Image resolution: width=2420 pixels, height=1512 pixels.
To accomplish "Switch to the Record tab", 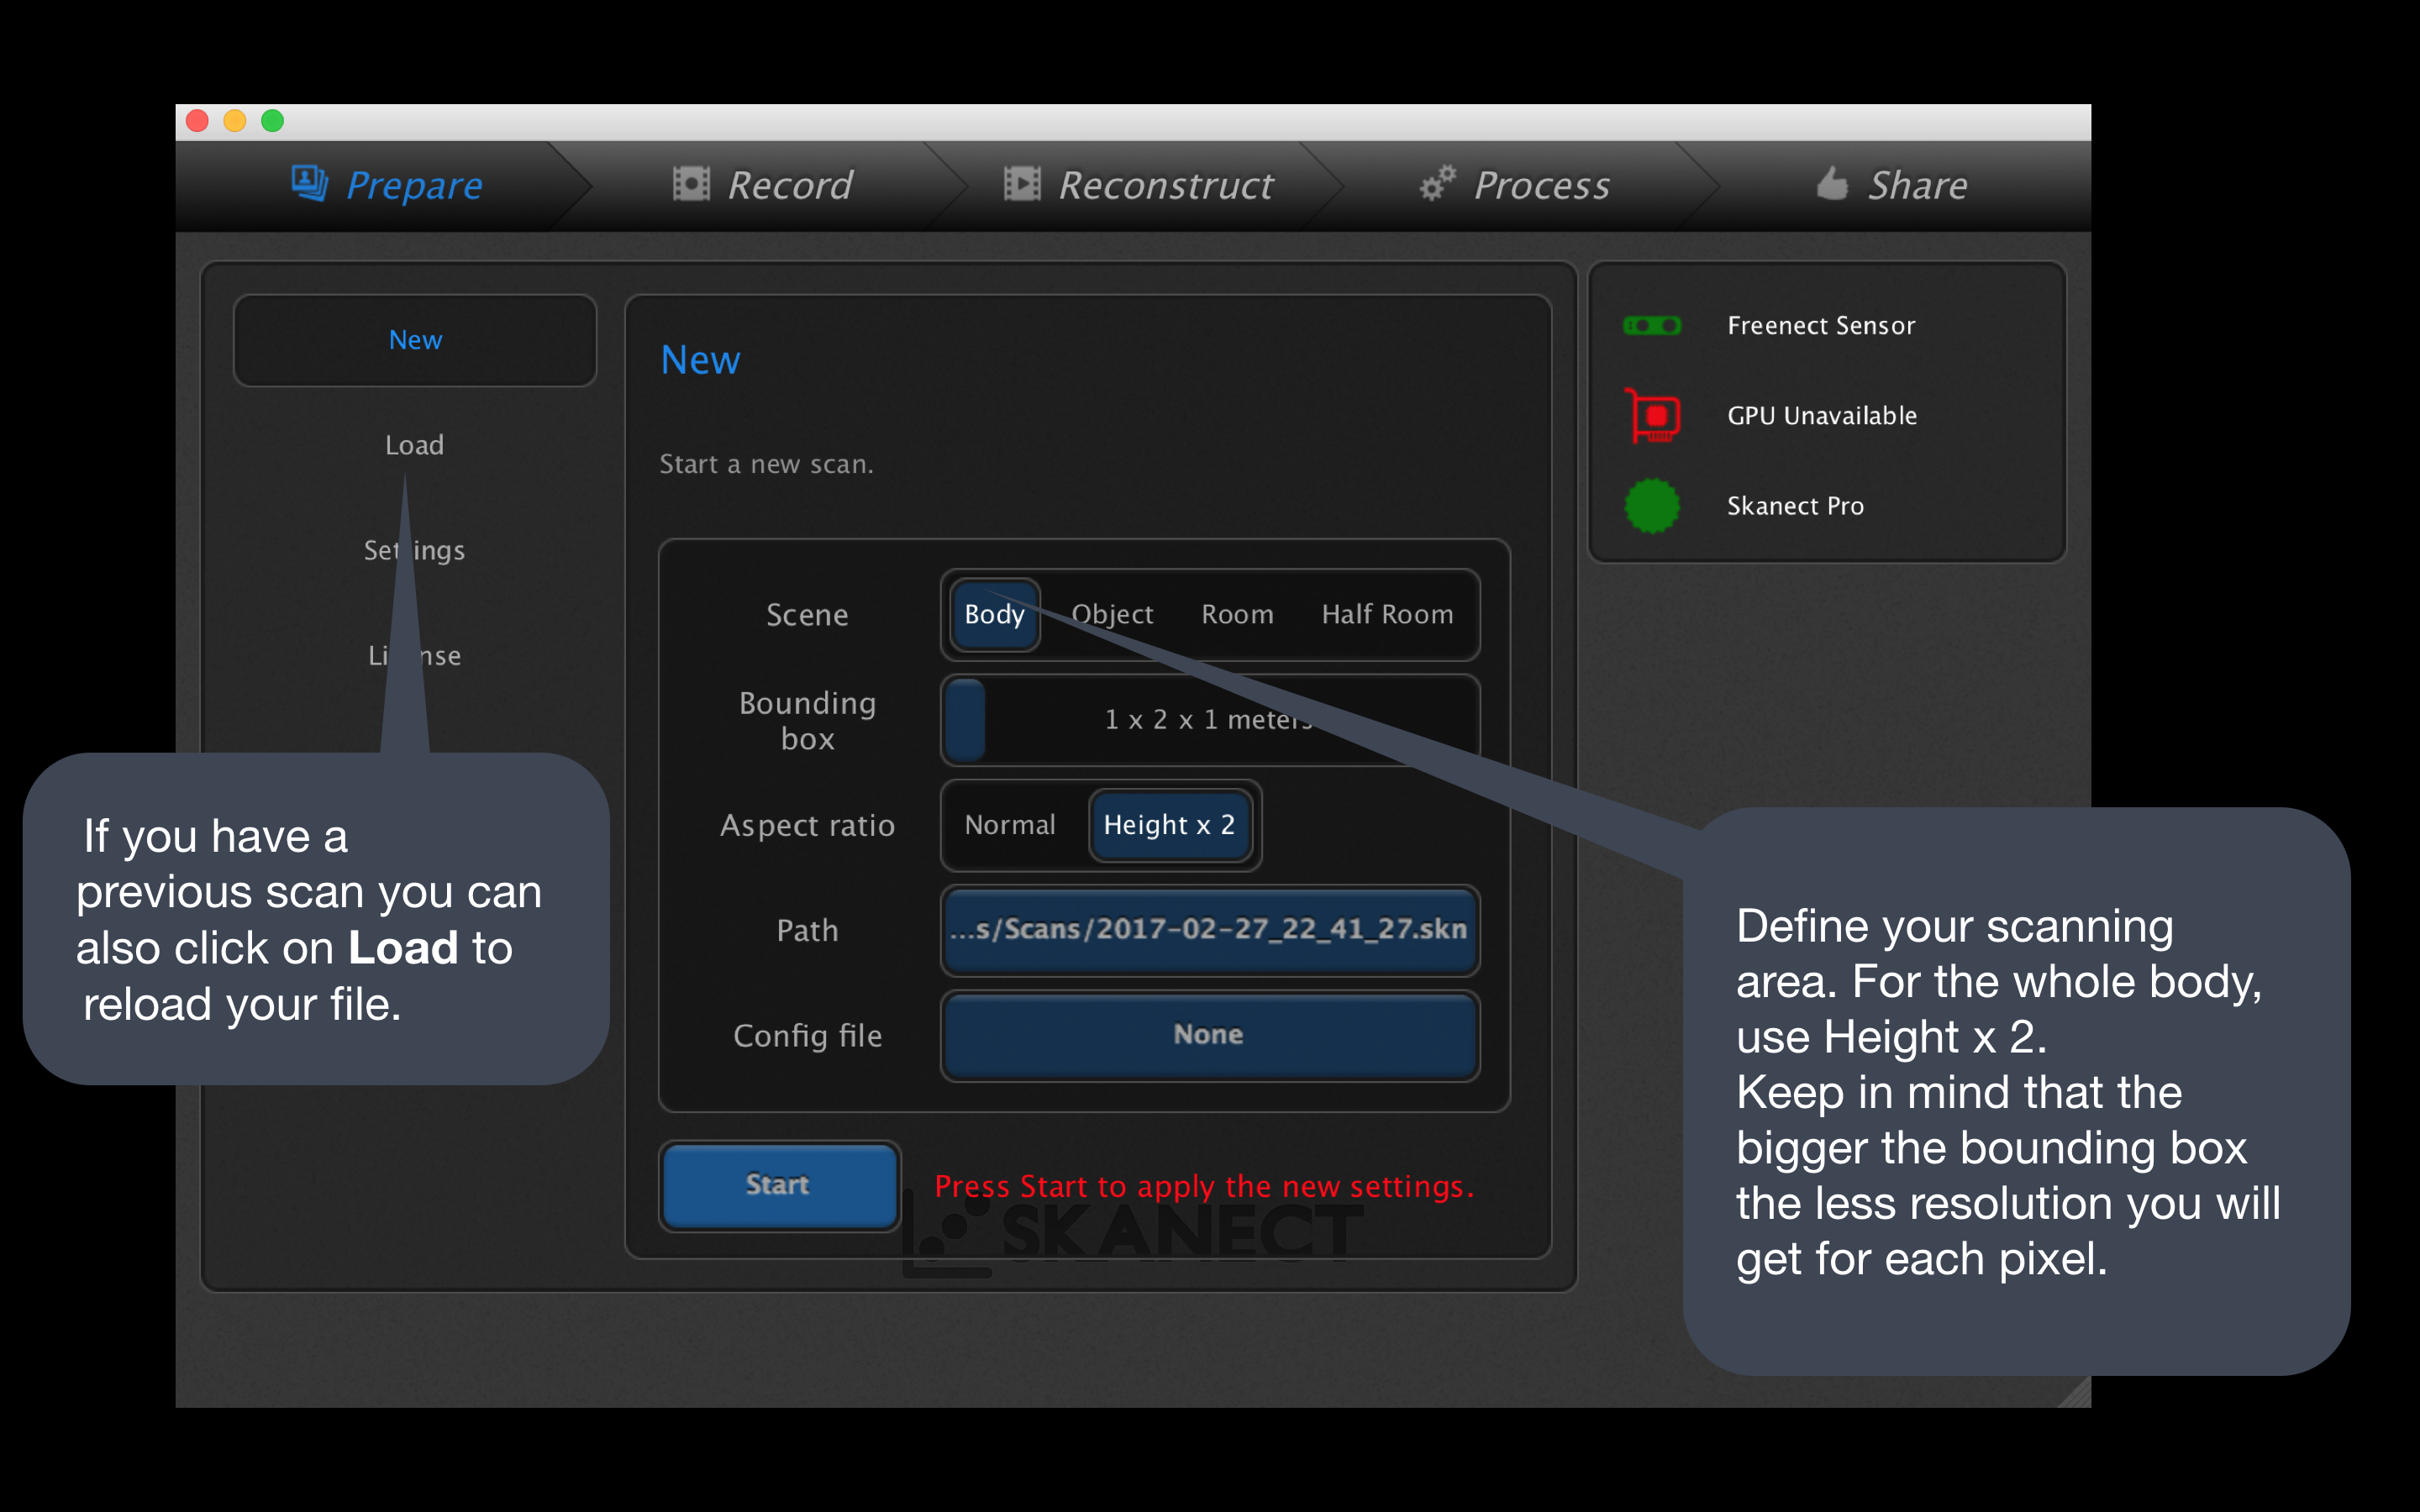I will [x=764, y=186].
